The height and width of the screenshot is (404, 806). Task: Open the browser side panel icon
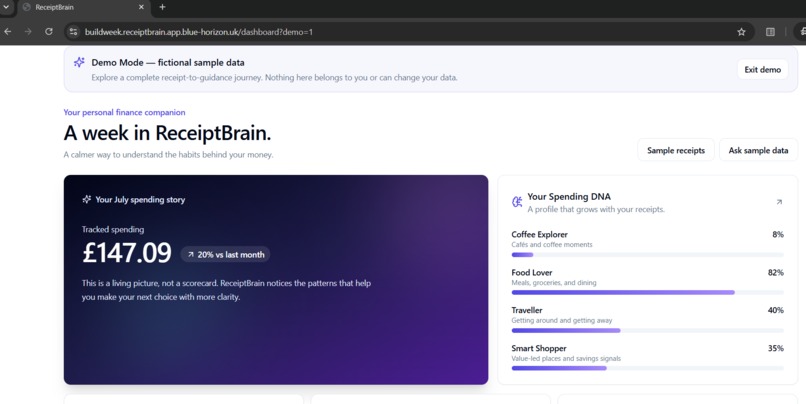coord(770,32)
